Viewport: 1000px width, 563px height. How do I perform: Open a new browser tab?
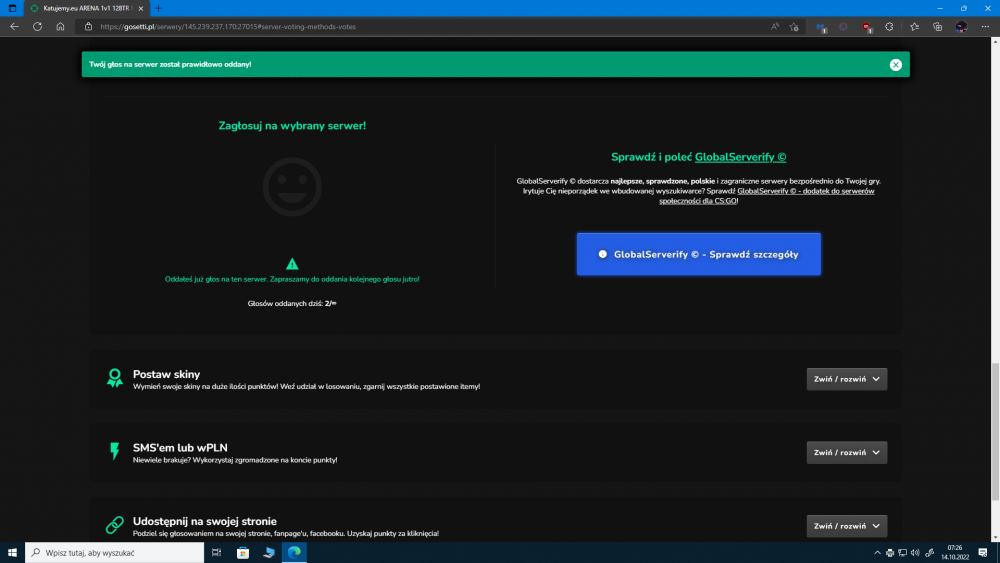[158, 8]
